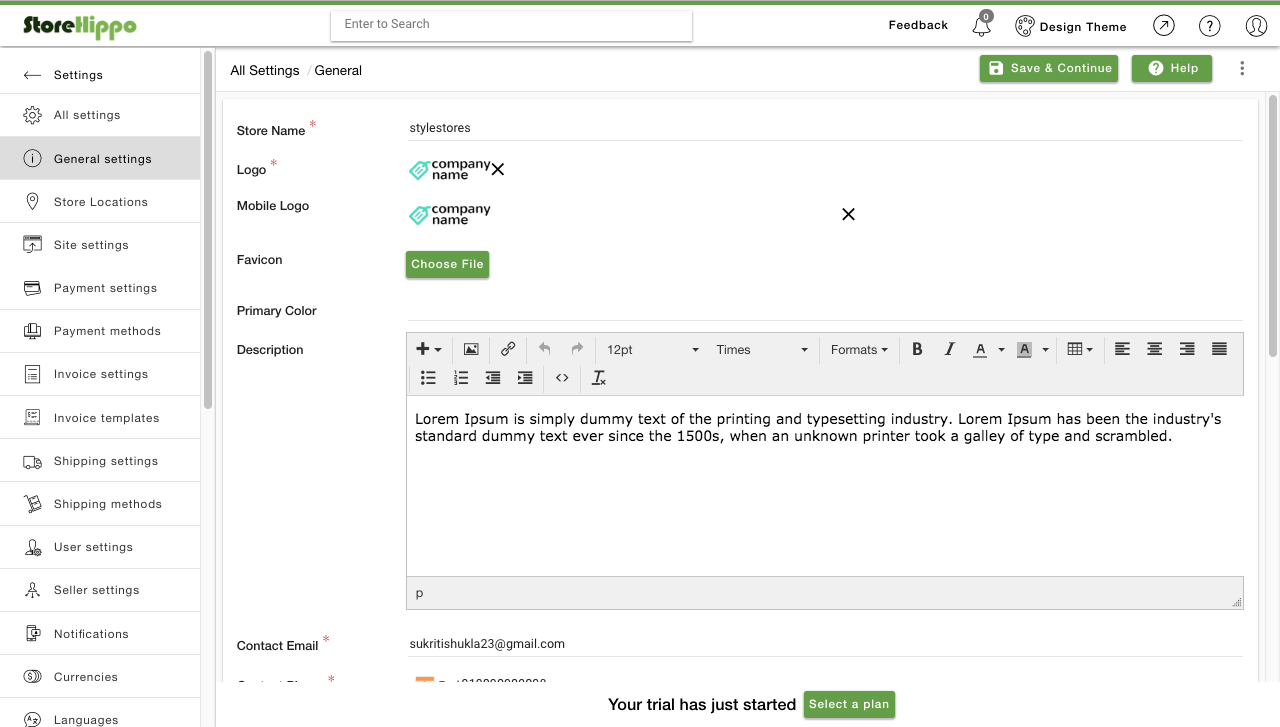The height and width of the screenshot is (727, 1280).
Task: Open Shipping settings
Action: click(100, 460)
